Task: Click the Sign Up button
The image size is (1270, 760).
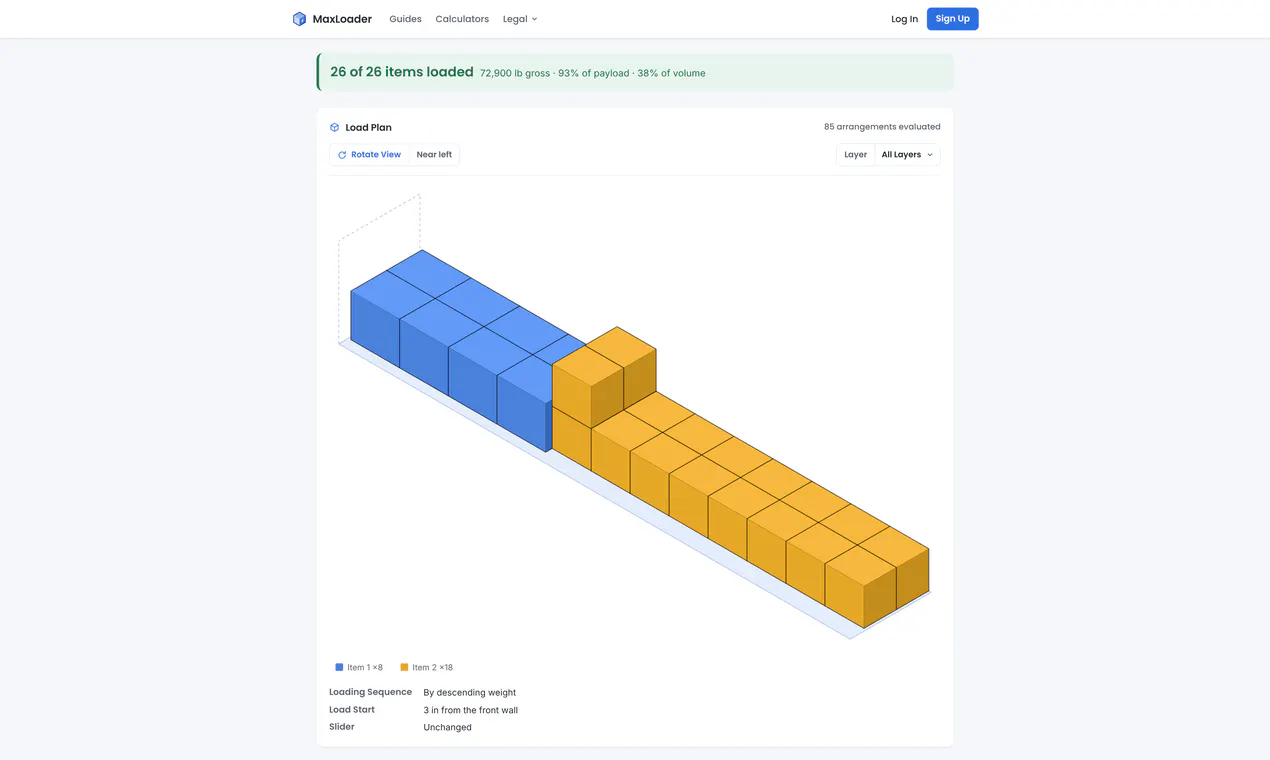Action: coord(952,19)
